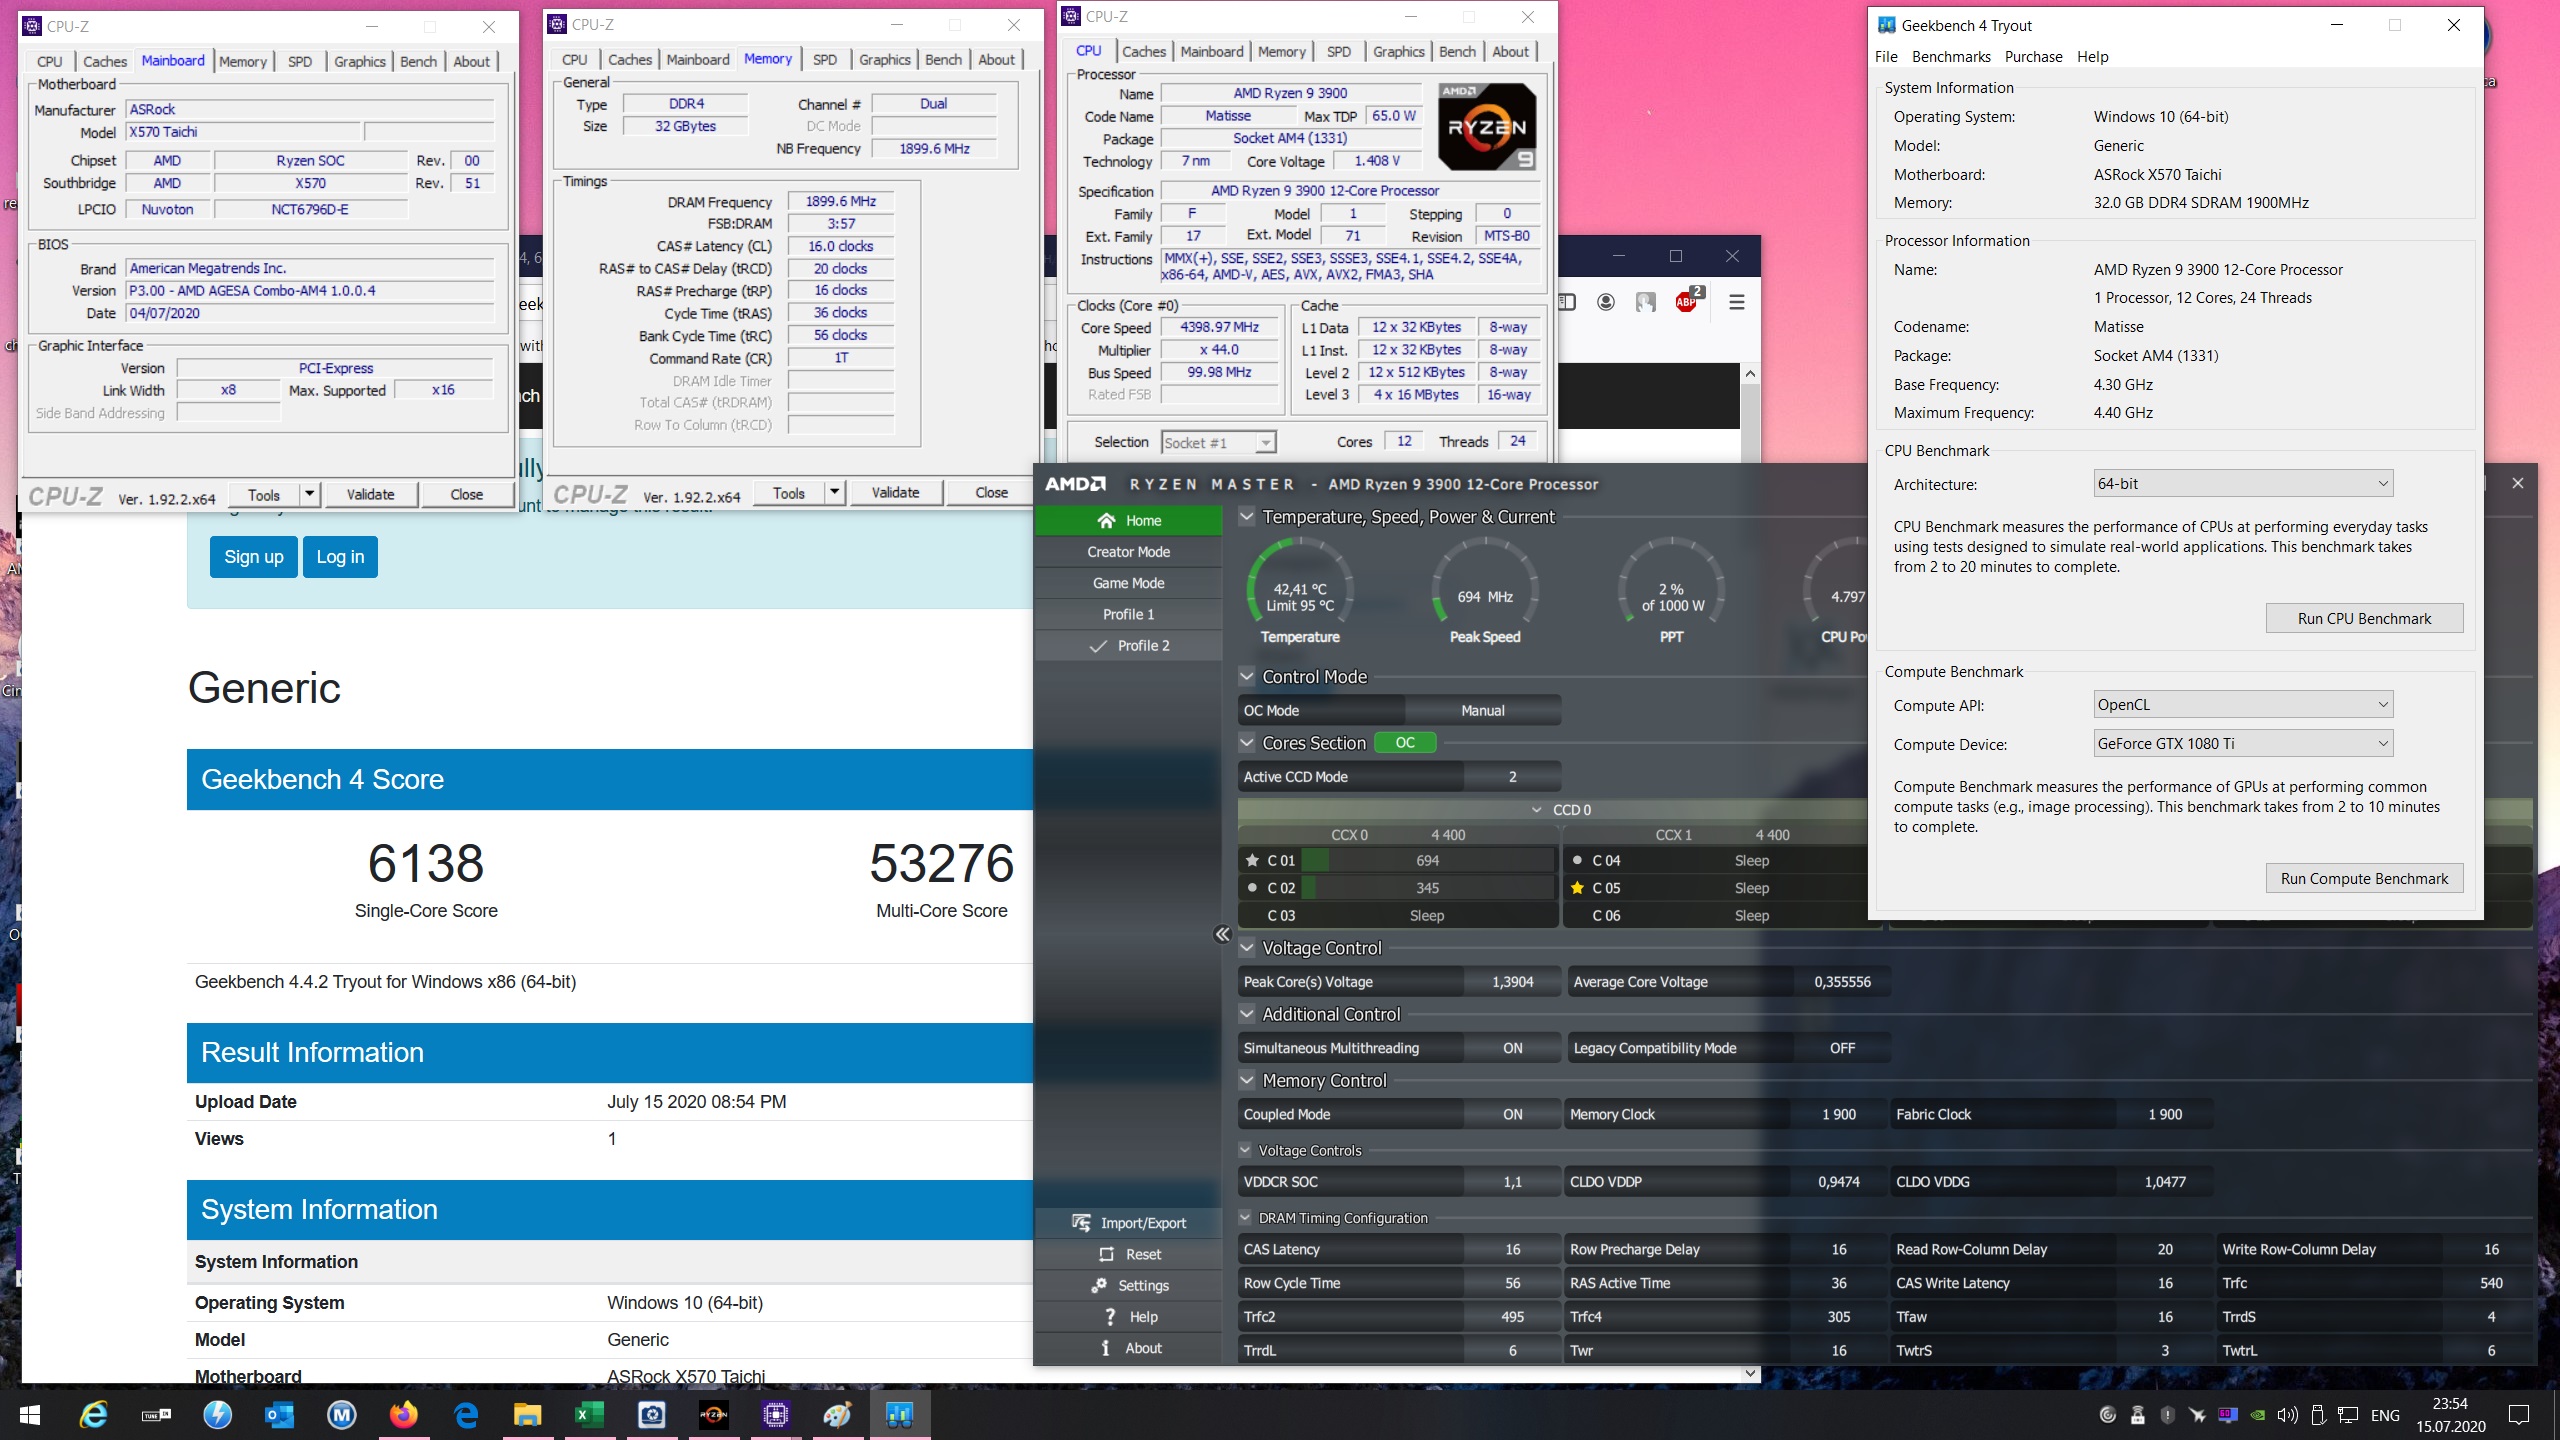Open Ryzen Master Help
Viewport: 2560px width, 1440px height.
[x=1128, y=1316]
